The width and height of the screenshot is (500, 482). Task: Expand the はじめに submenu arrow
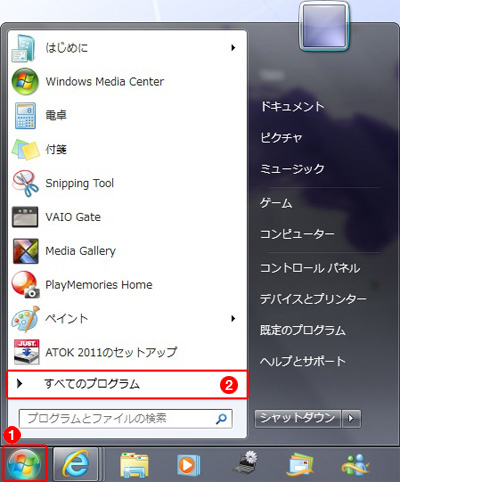pyautogui.click(x=233, y=48)
